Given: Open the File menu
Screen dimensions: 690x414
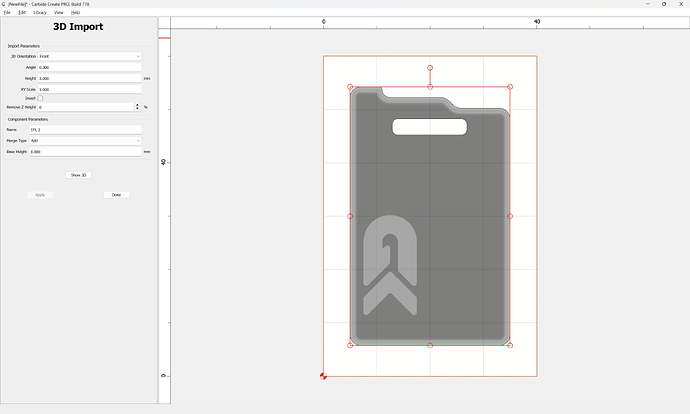Looking at the screenshot, I should (7, 12).
